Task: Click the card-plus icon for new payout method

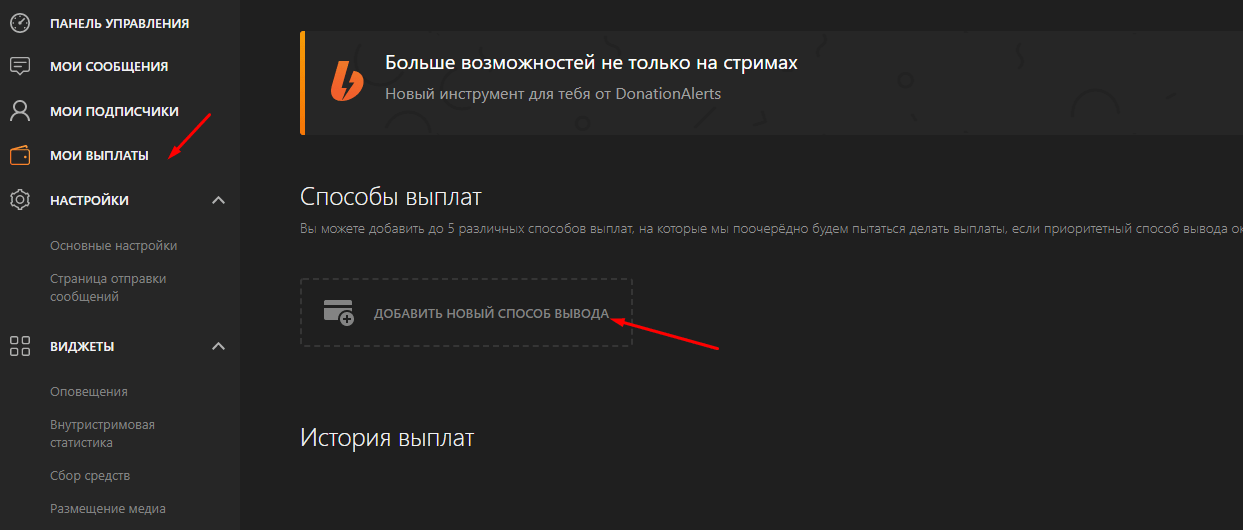Action: pos(339,312)
